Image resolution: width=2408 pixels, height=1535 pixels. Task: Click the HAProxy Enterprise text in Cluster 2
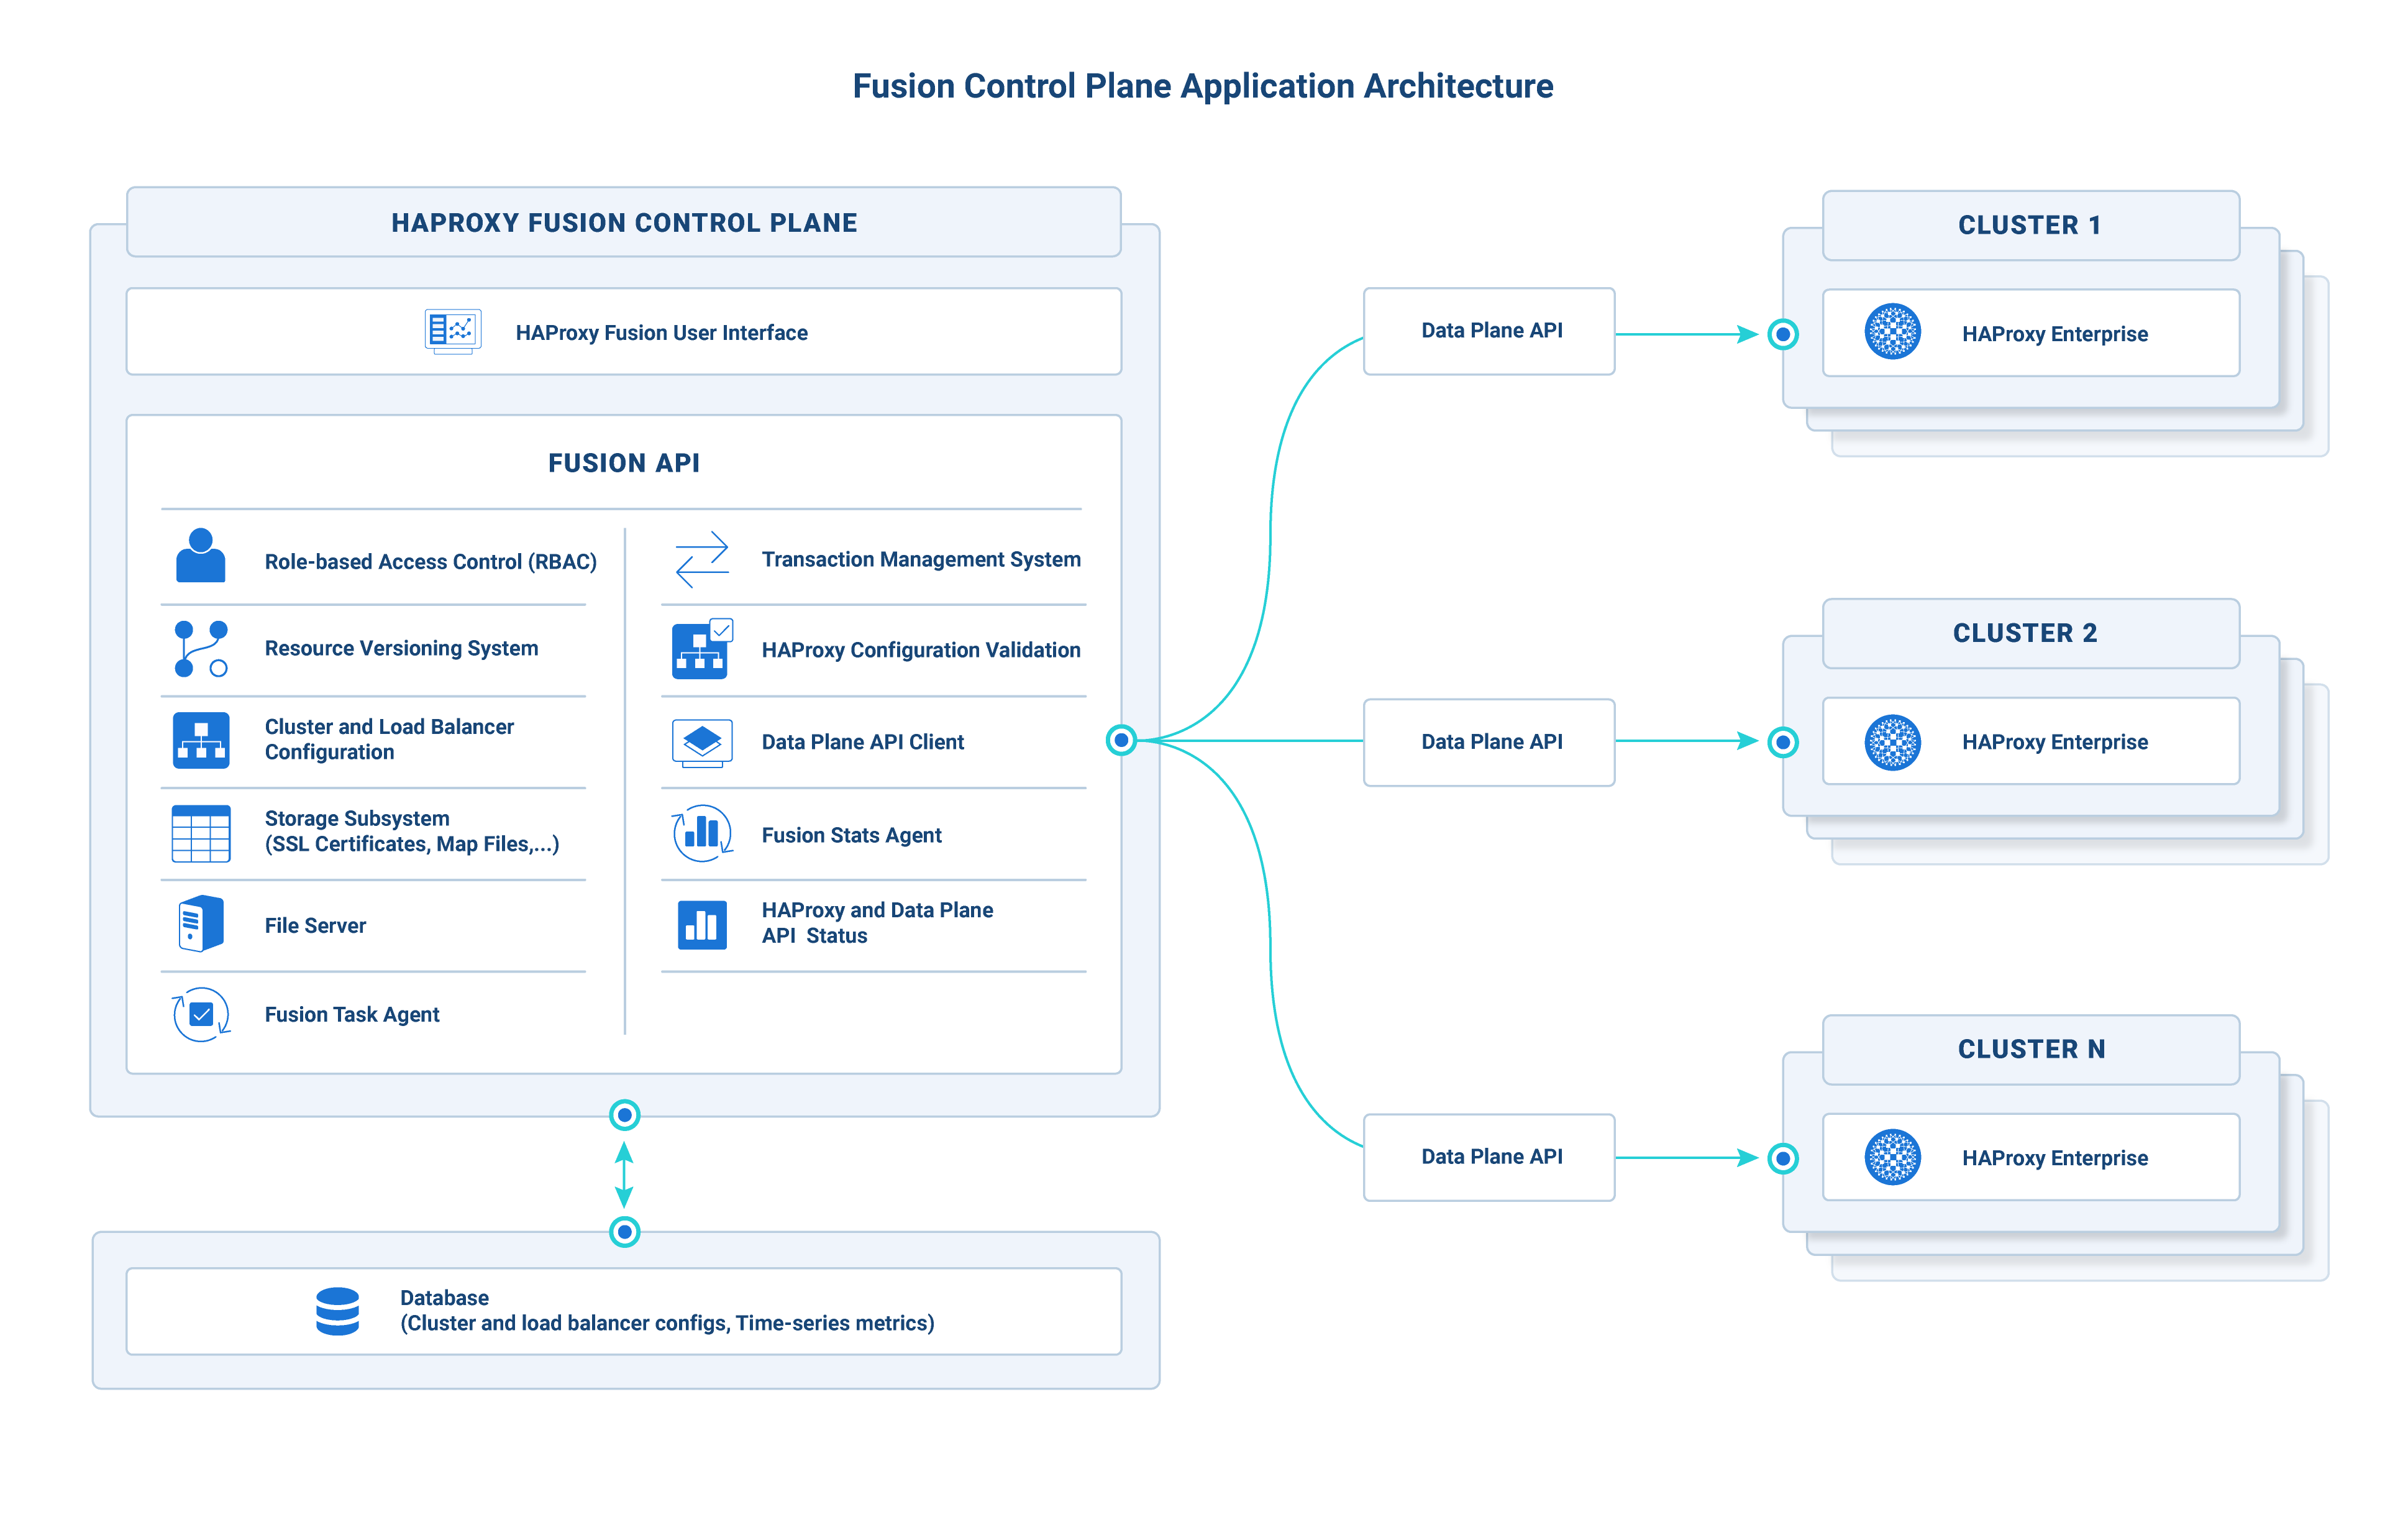[2055, 742]
